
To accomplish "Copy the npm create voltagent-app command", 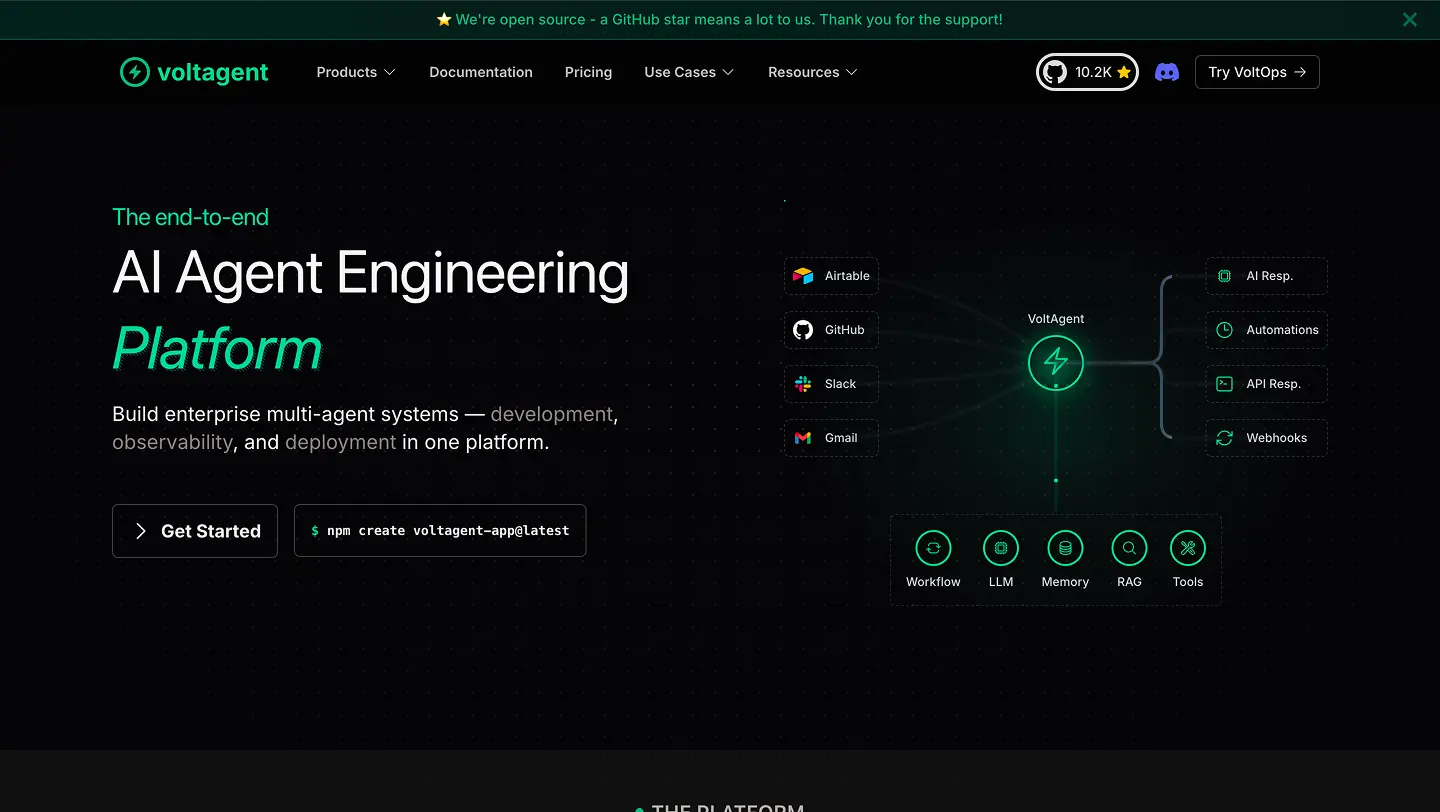I will coord(440,531).
